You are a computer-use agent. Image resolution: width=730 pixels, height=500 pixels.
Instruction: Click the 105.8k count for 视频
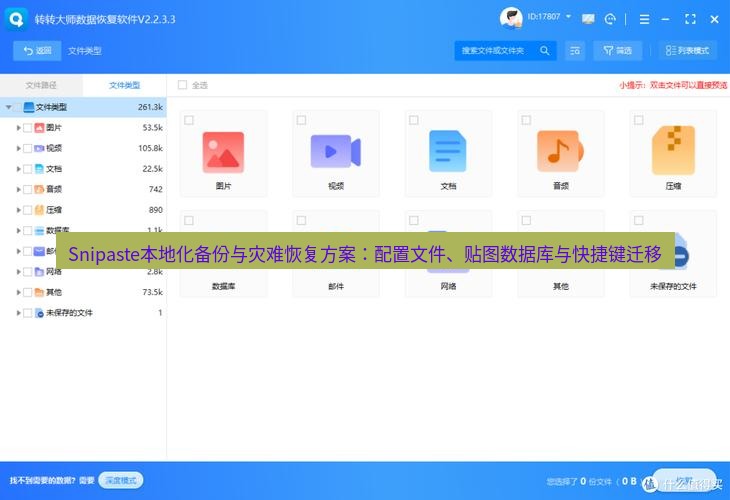(150, 148)
